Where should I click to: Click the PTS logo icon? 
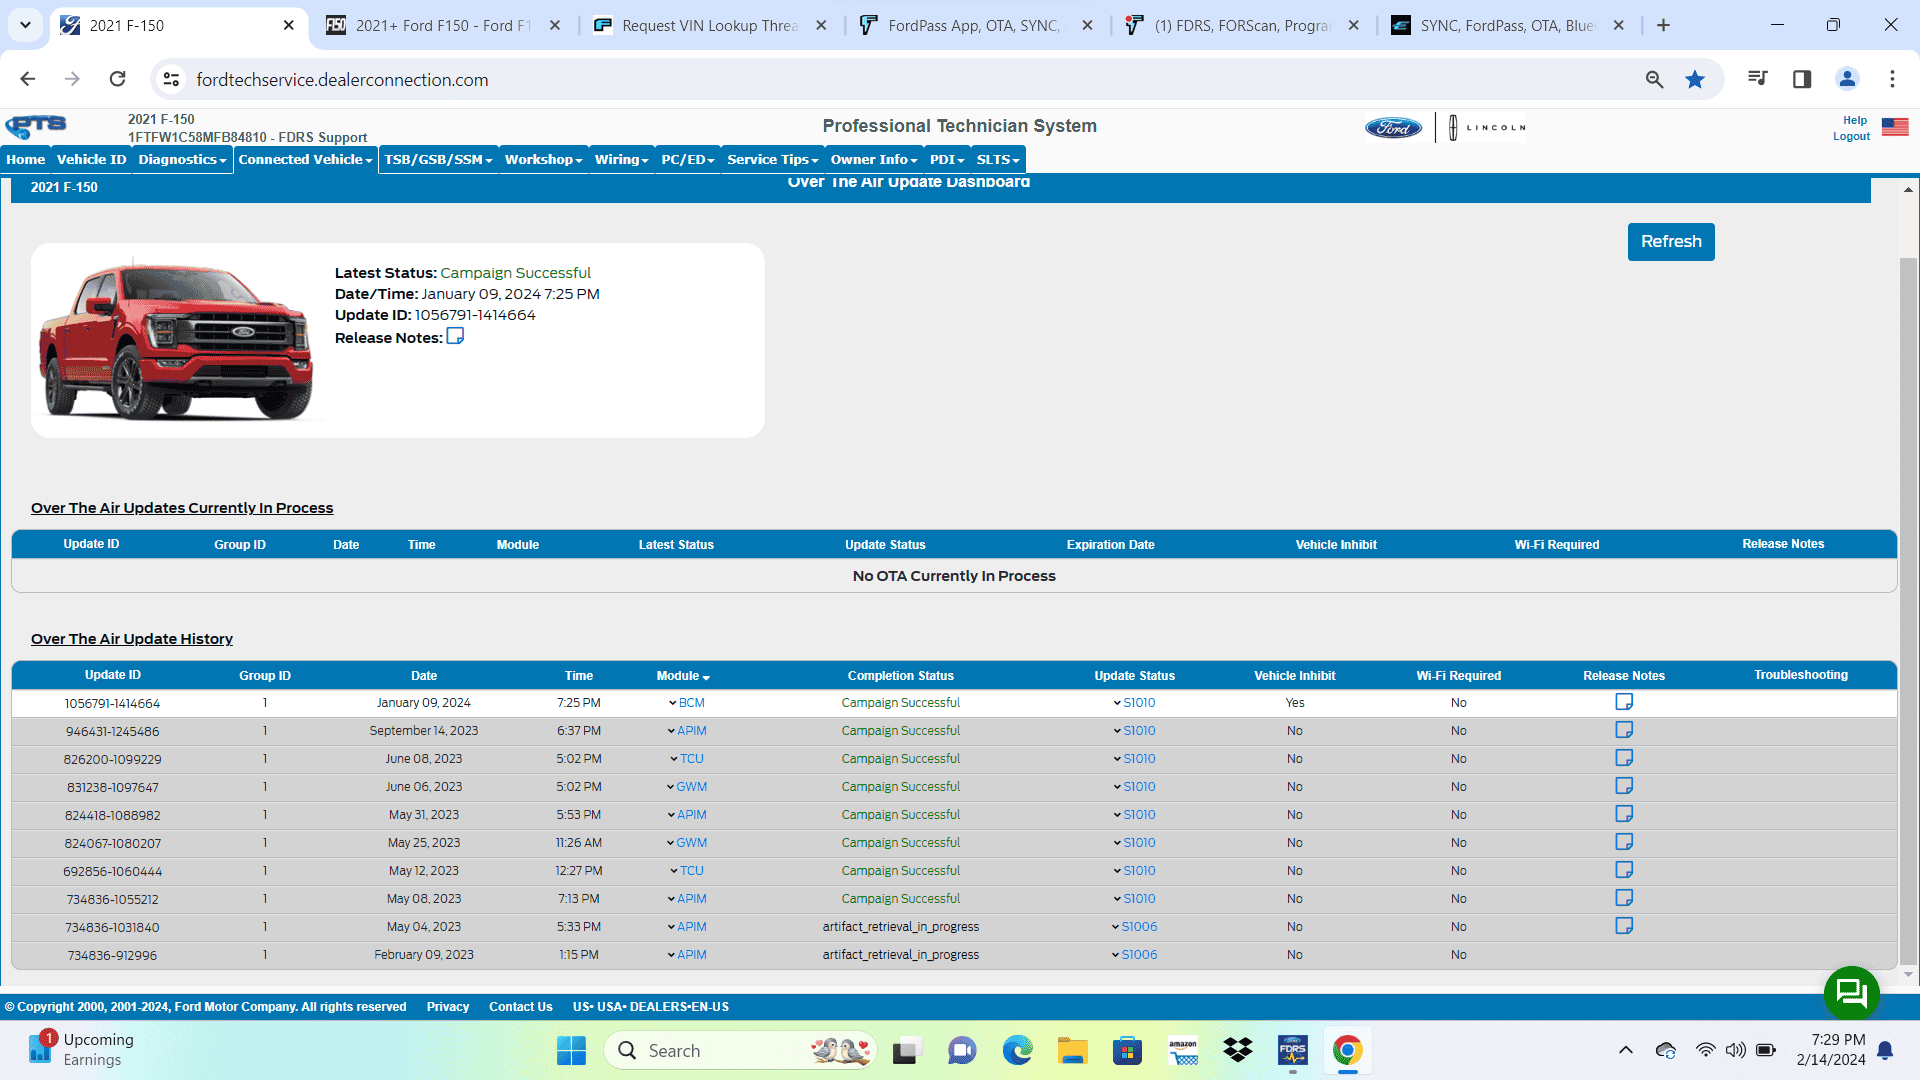[x=36, y=127]
